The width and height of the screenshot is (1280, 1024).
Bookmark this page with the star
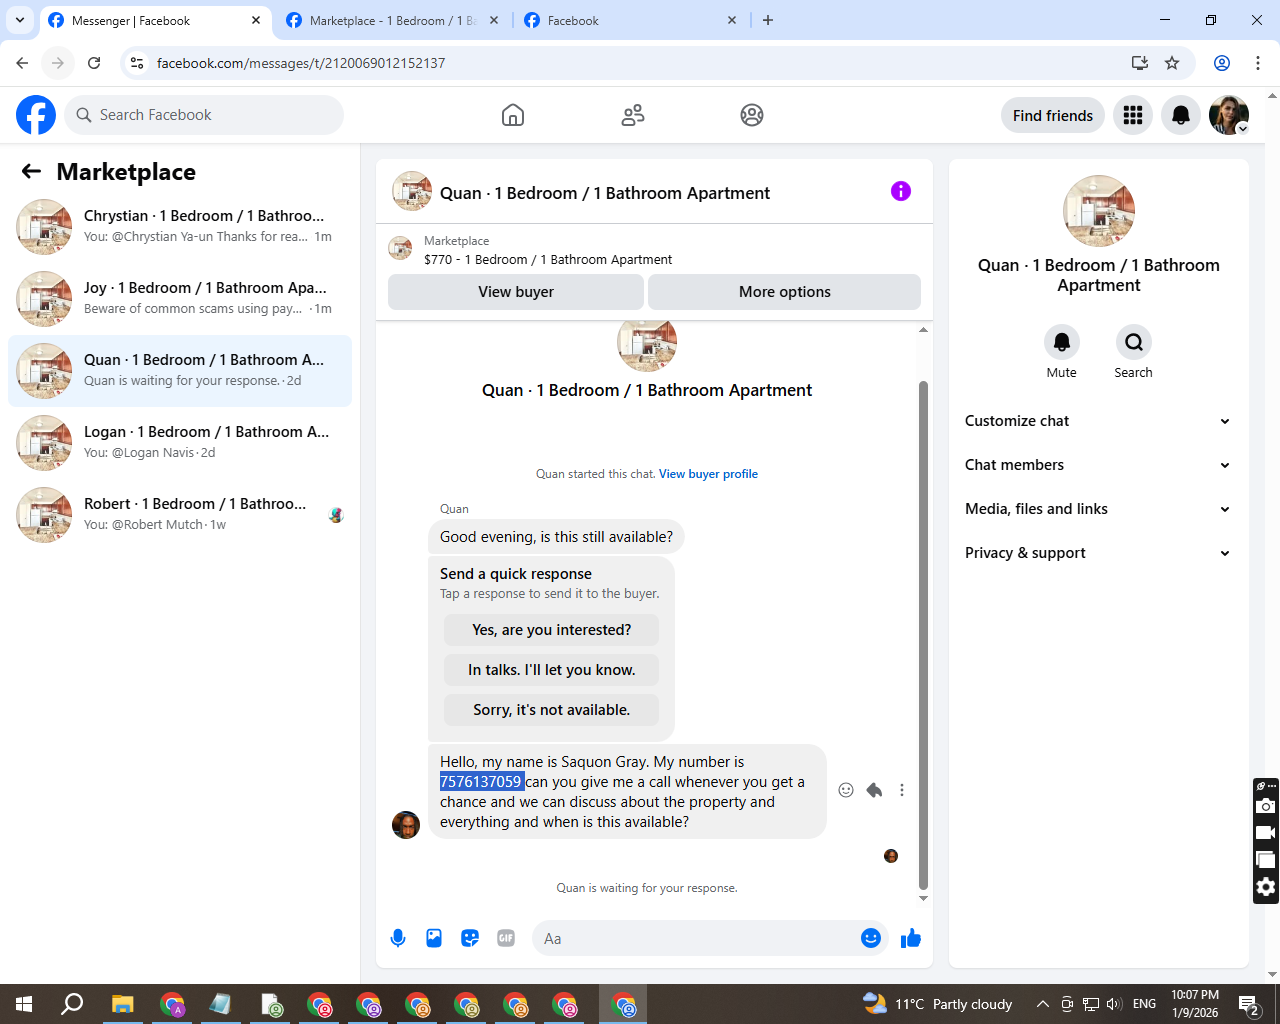(1172, 63)
